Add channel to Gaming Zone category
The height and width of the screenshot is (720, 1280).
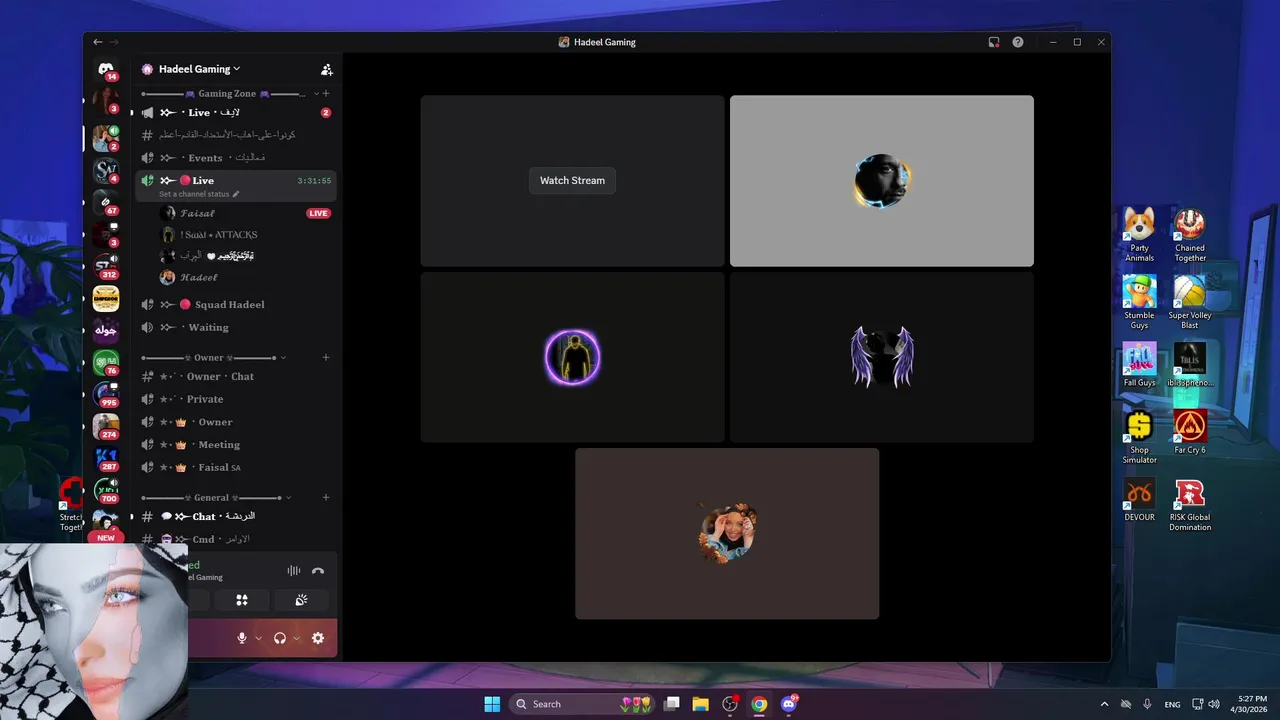click(x=326, y=93)
